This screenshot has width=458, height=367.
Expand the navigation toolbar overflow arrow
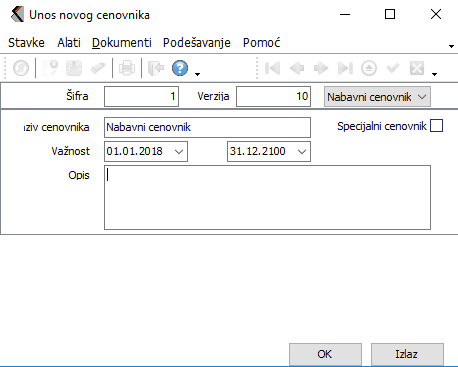tap(434, 74)
